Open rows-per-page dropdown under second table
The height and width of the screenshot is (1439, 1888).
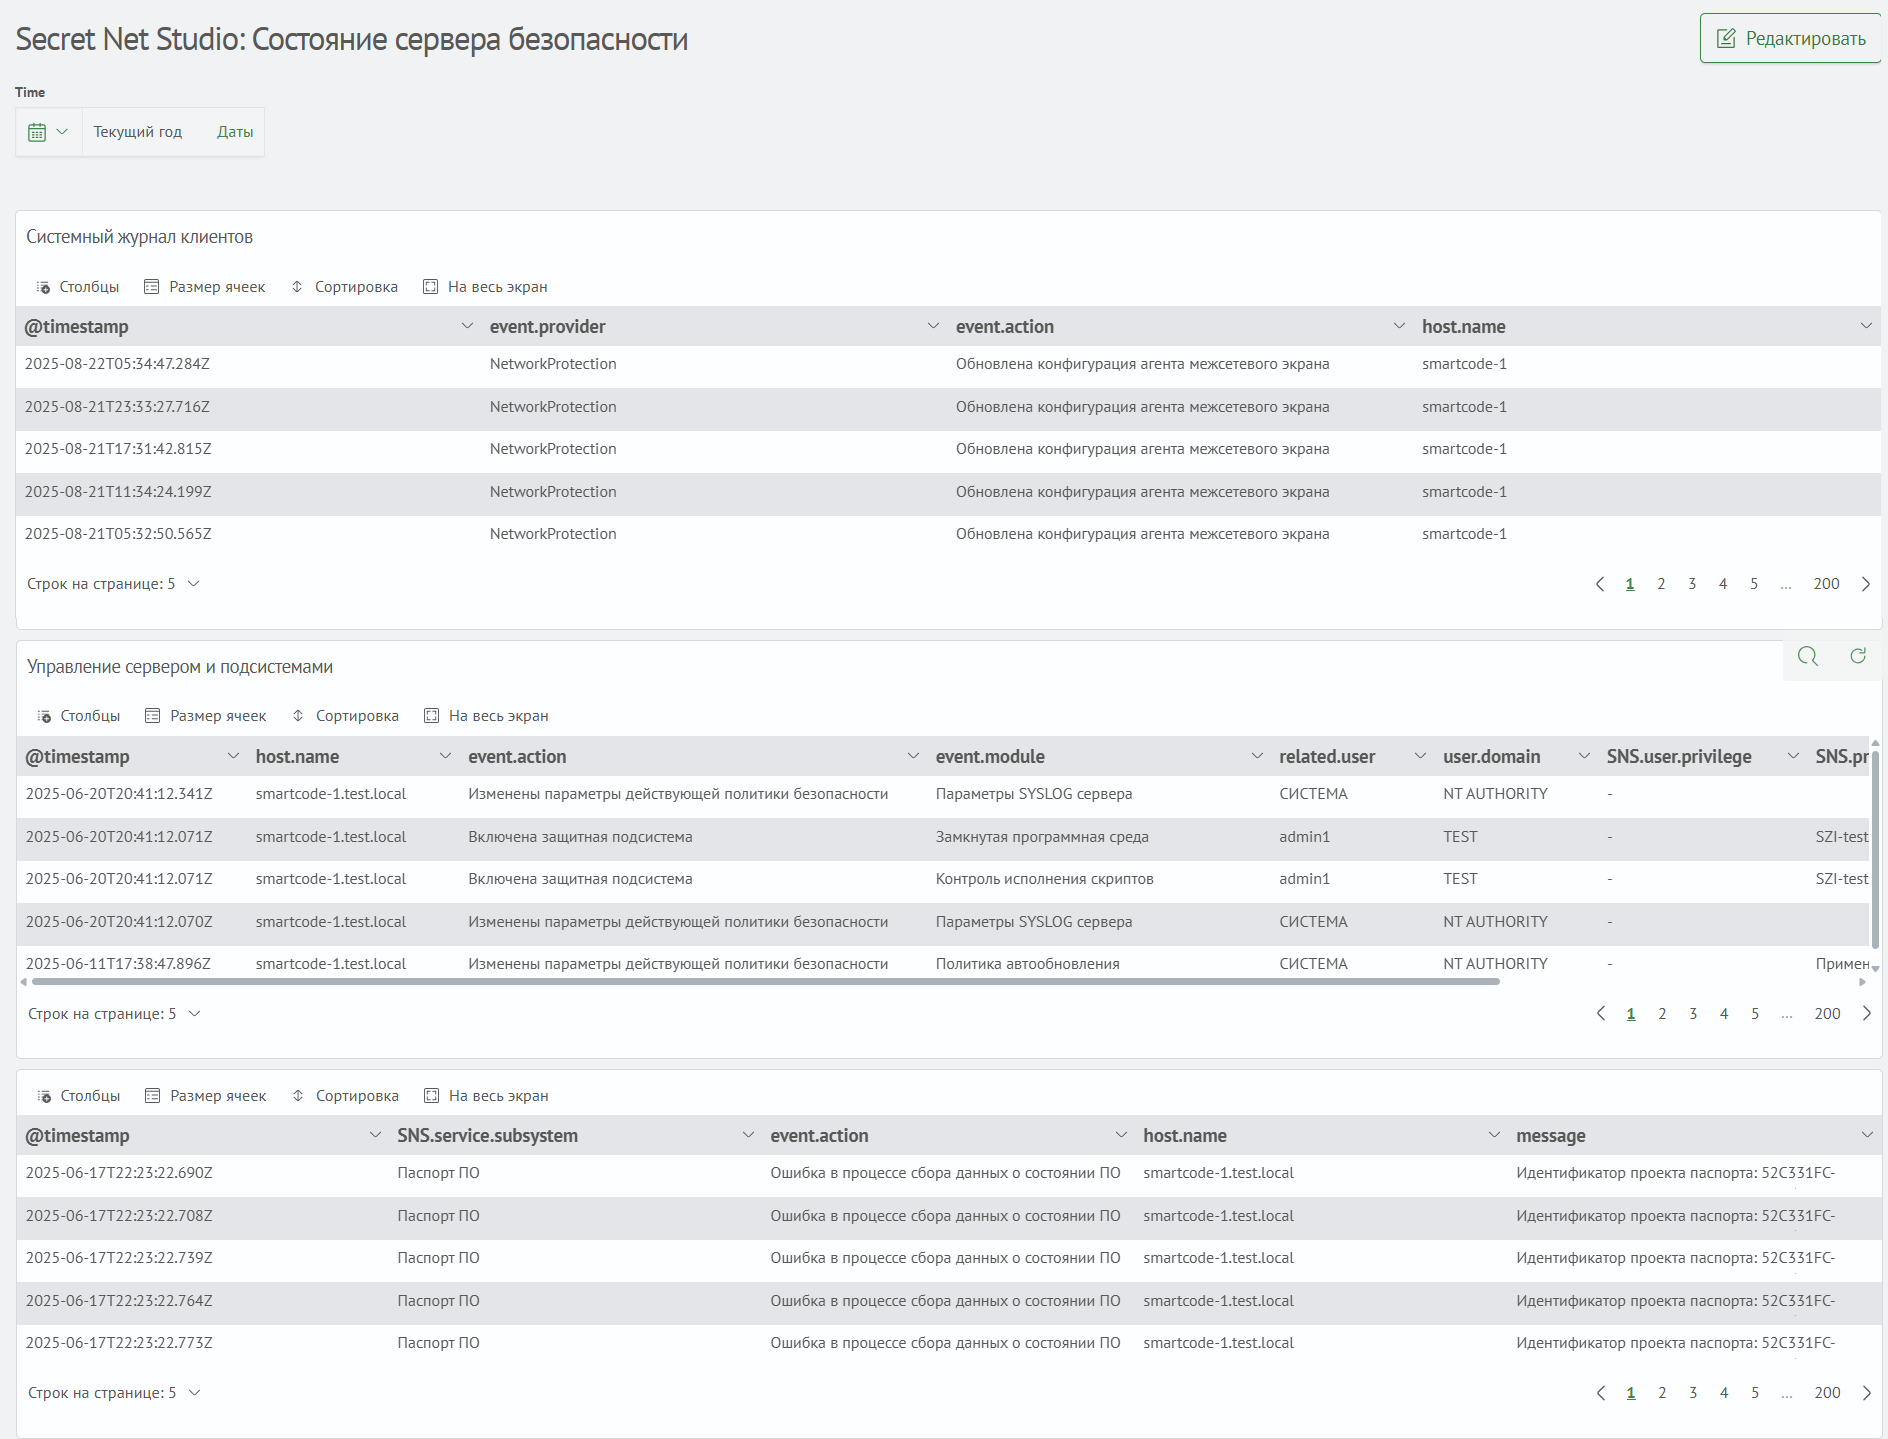click(114, 1014)
